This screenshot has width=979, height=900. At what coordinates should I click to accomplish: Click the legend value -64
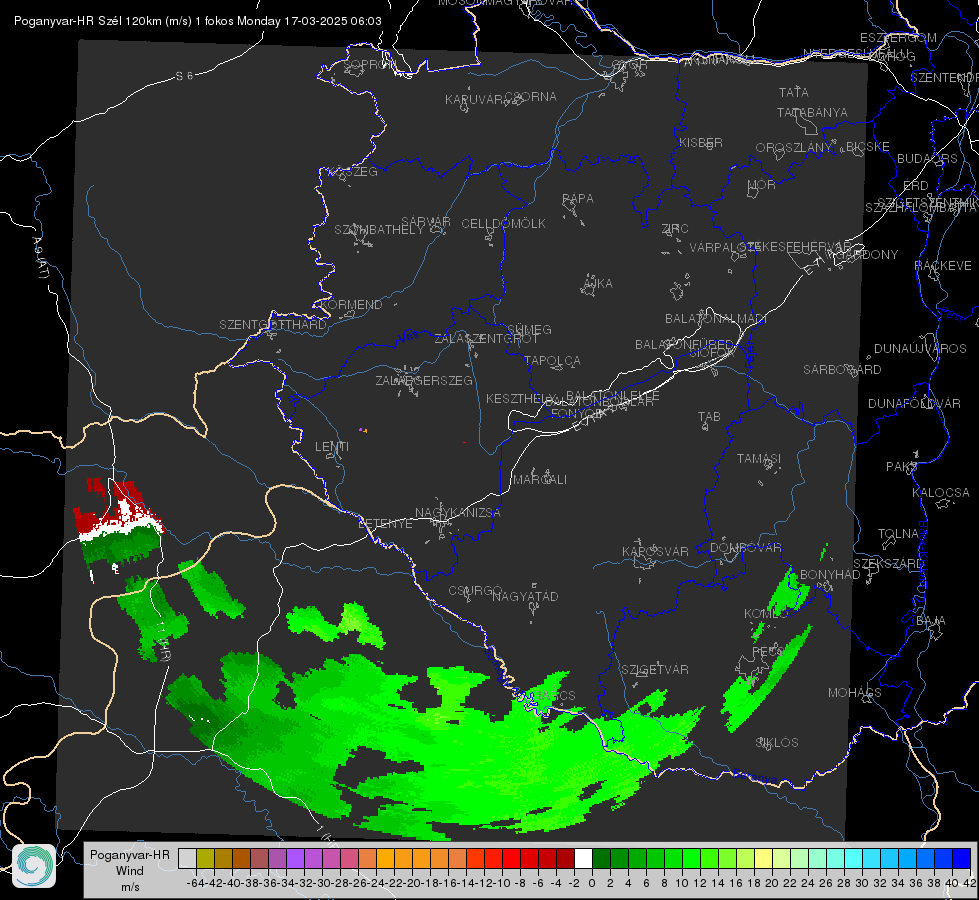pyautogui.click(x=195, y=884)
